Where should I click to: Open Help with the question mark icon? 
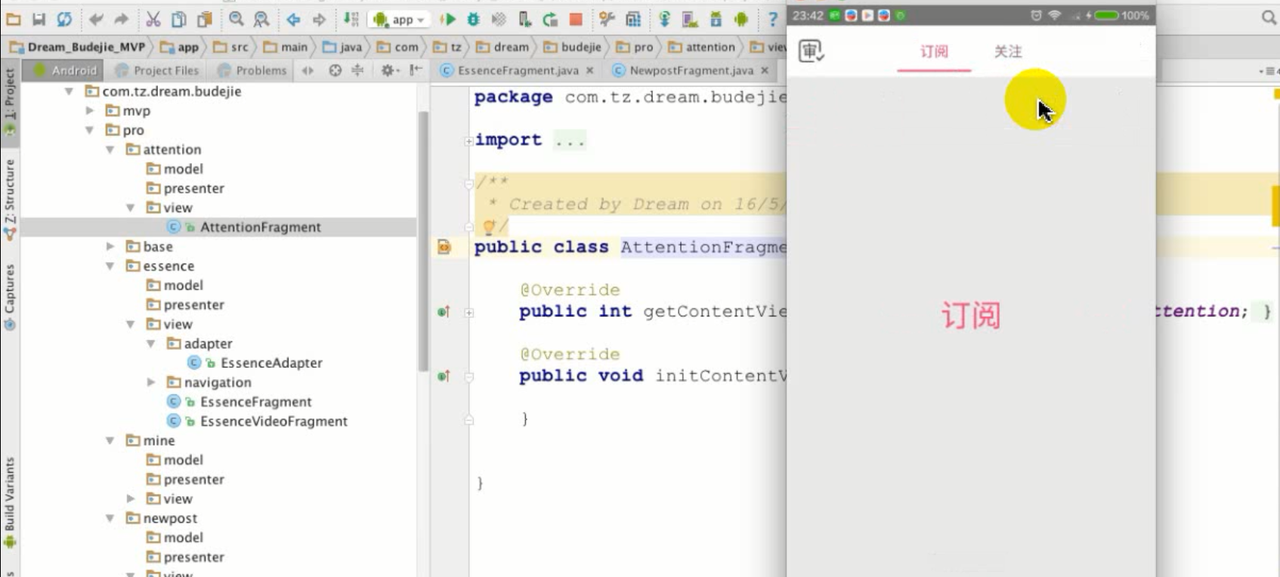point(772,19)
